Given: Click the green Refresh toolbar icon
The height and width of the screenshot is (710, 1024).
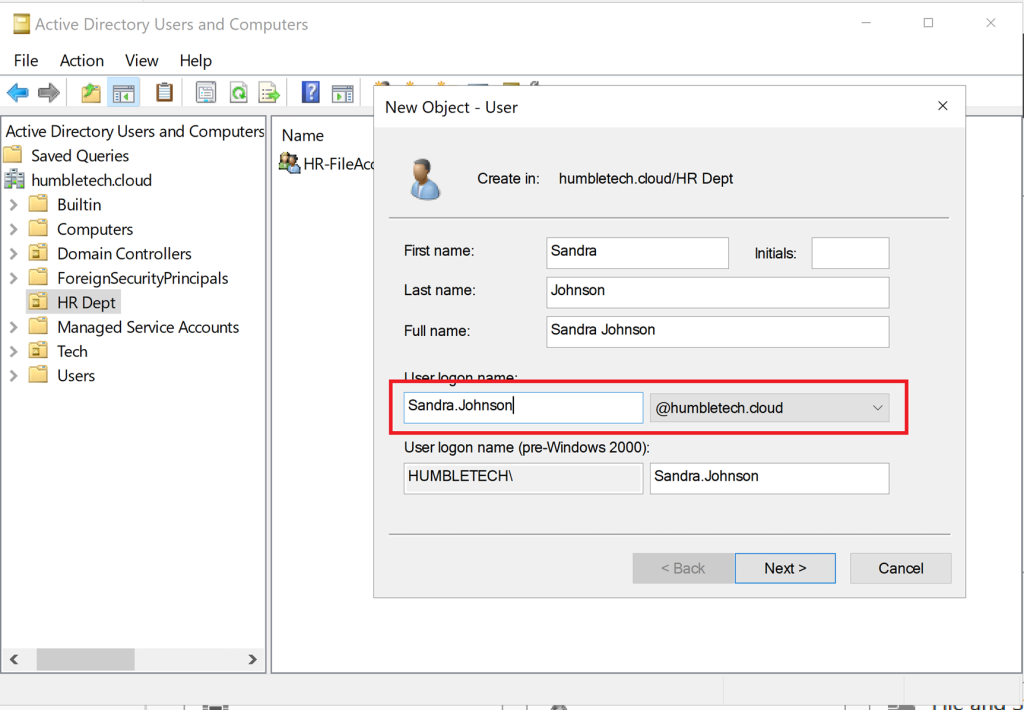Looking at the screenshot, I should pos(238,93).
